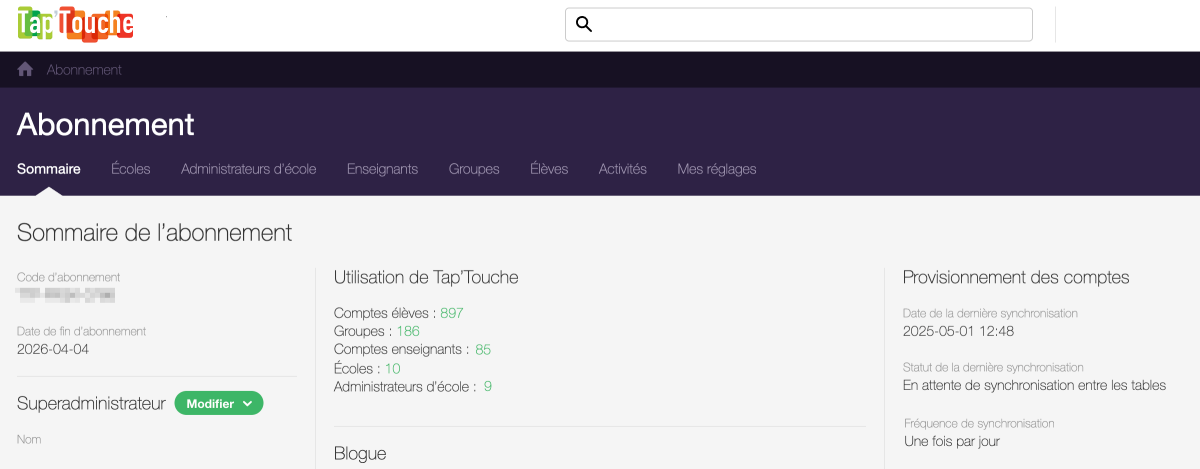Click inside the search input field
This screenshot has height=469, width=1200.
pos(810,25)
